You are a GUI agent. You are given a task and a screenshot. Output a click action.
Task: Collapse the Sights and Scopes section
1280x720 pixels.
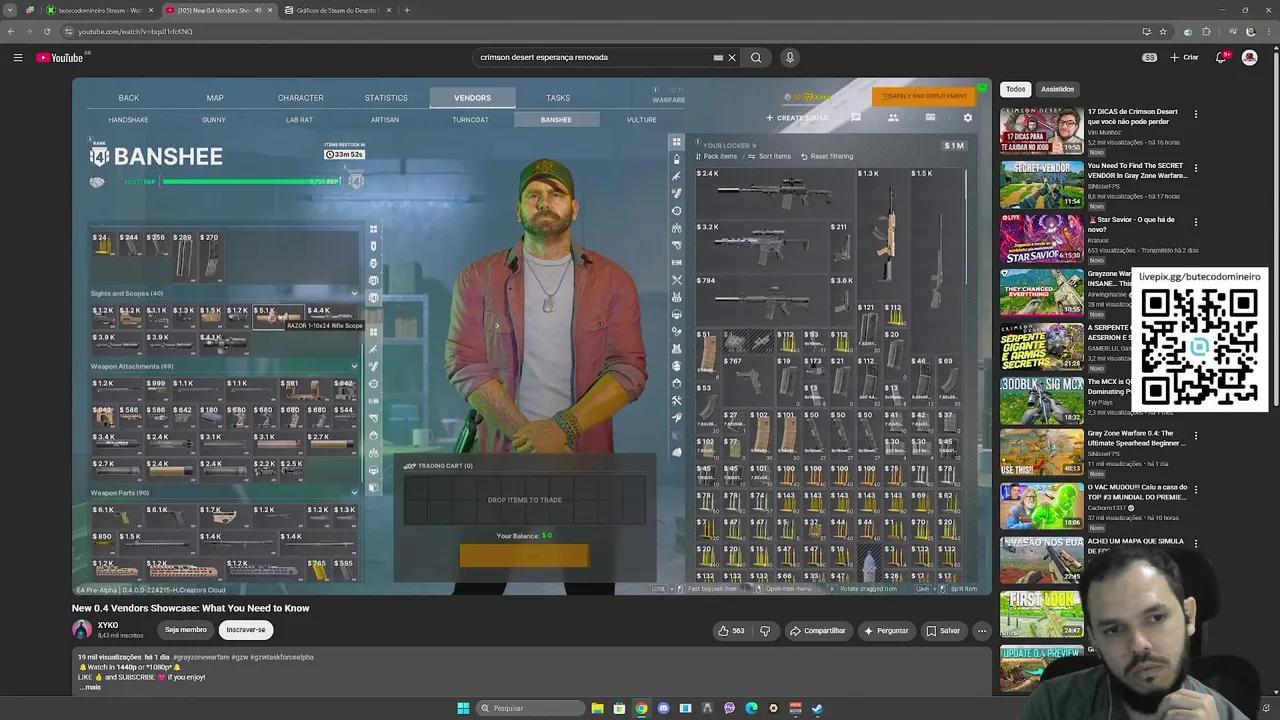pos(354,294)
